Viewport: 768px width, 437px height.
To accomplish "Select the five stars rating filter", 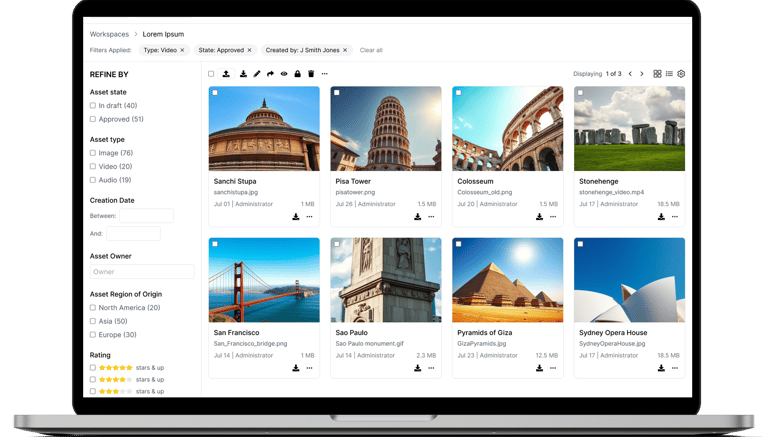I will pos(93,367).
